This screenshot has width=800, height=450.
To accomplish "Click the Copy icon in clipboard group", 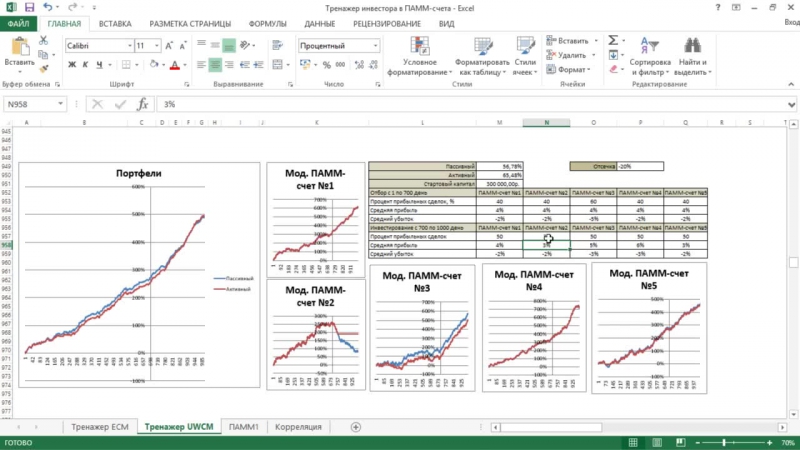I will tap(43, 54).
